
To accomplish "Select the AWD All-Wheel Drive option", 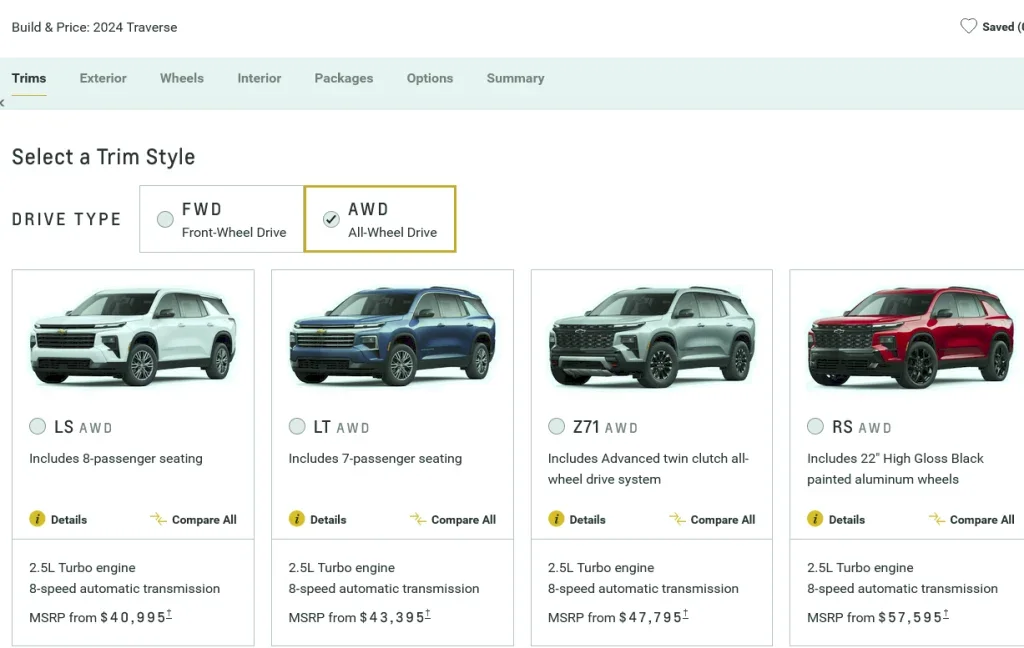I will point(380,219).
